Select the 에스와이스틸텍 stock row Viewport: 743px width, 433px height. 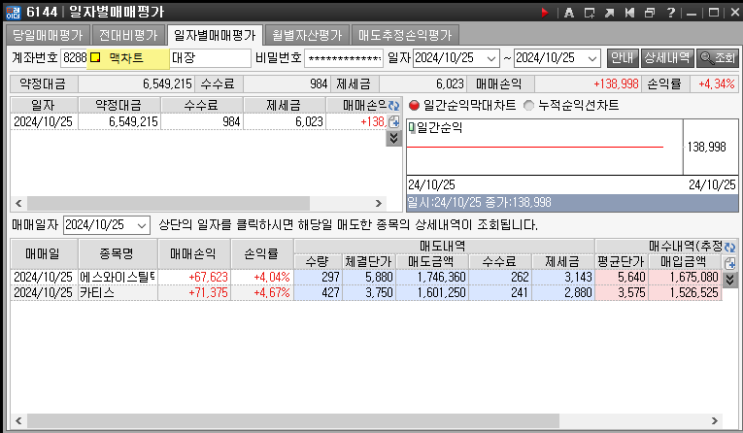click(x=366, y=277)
